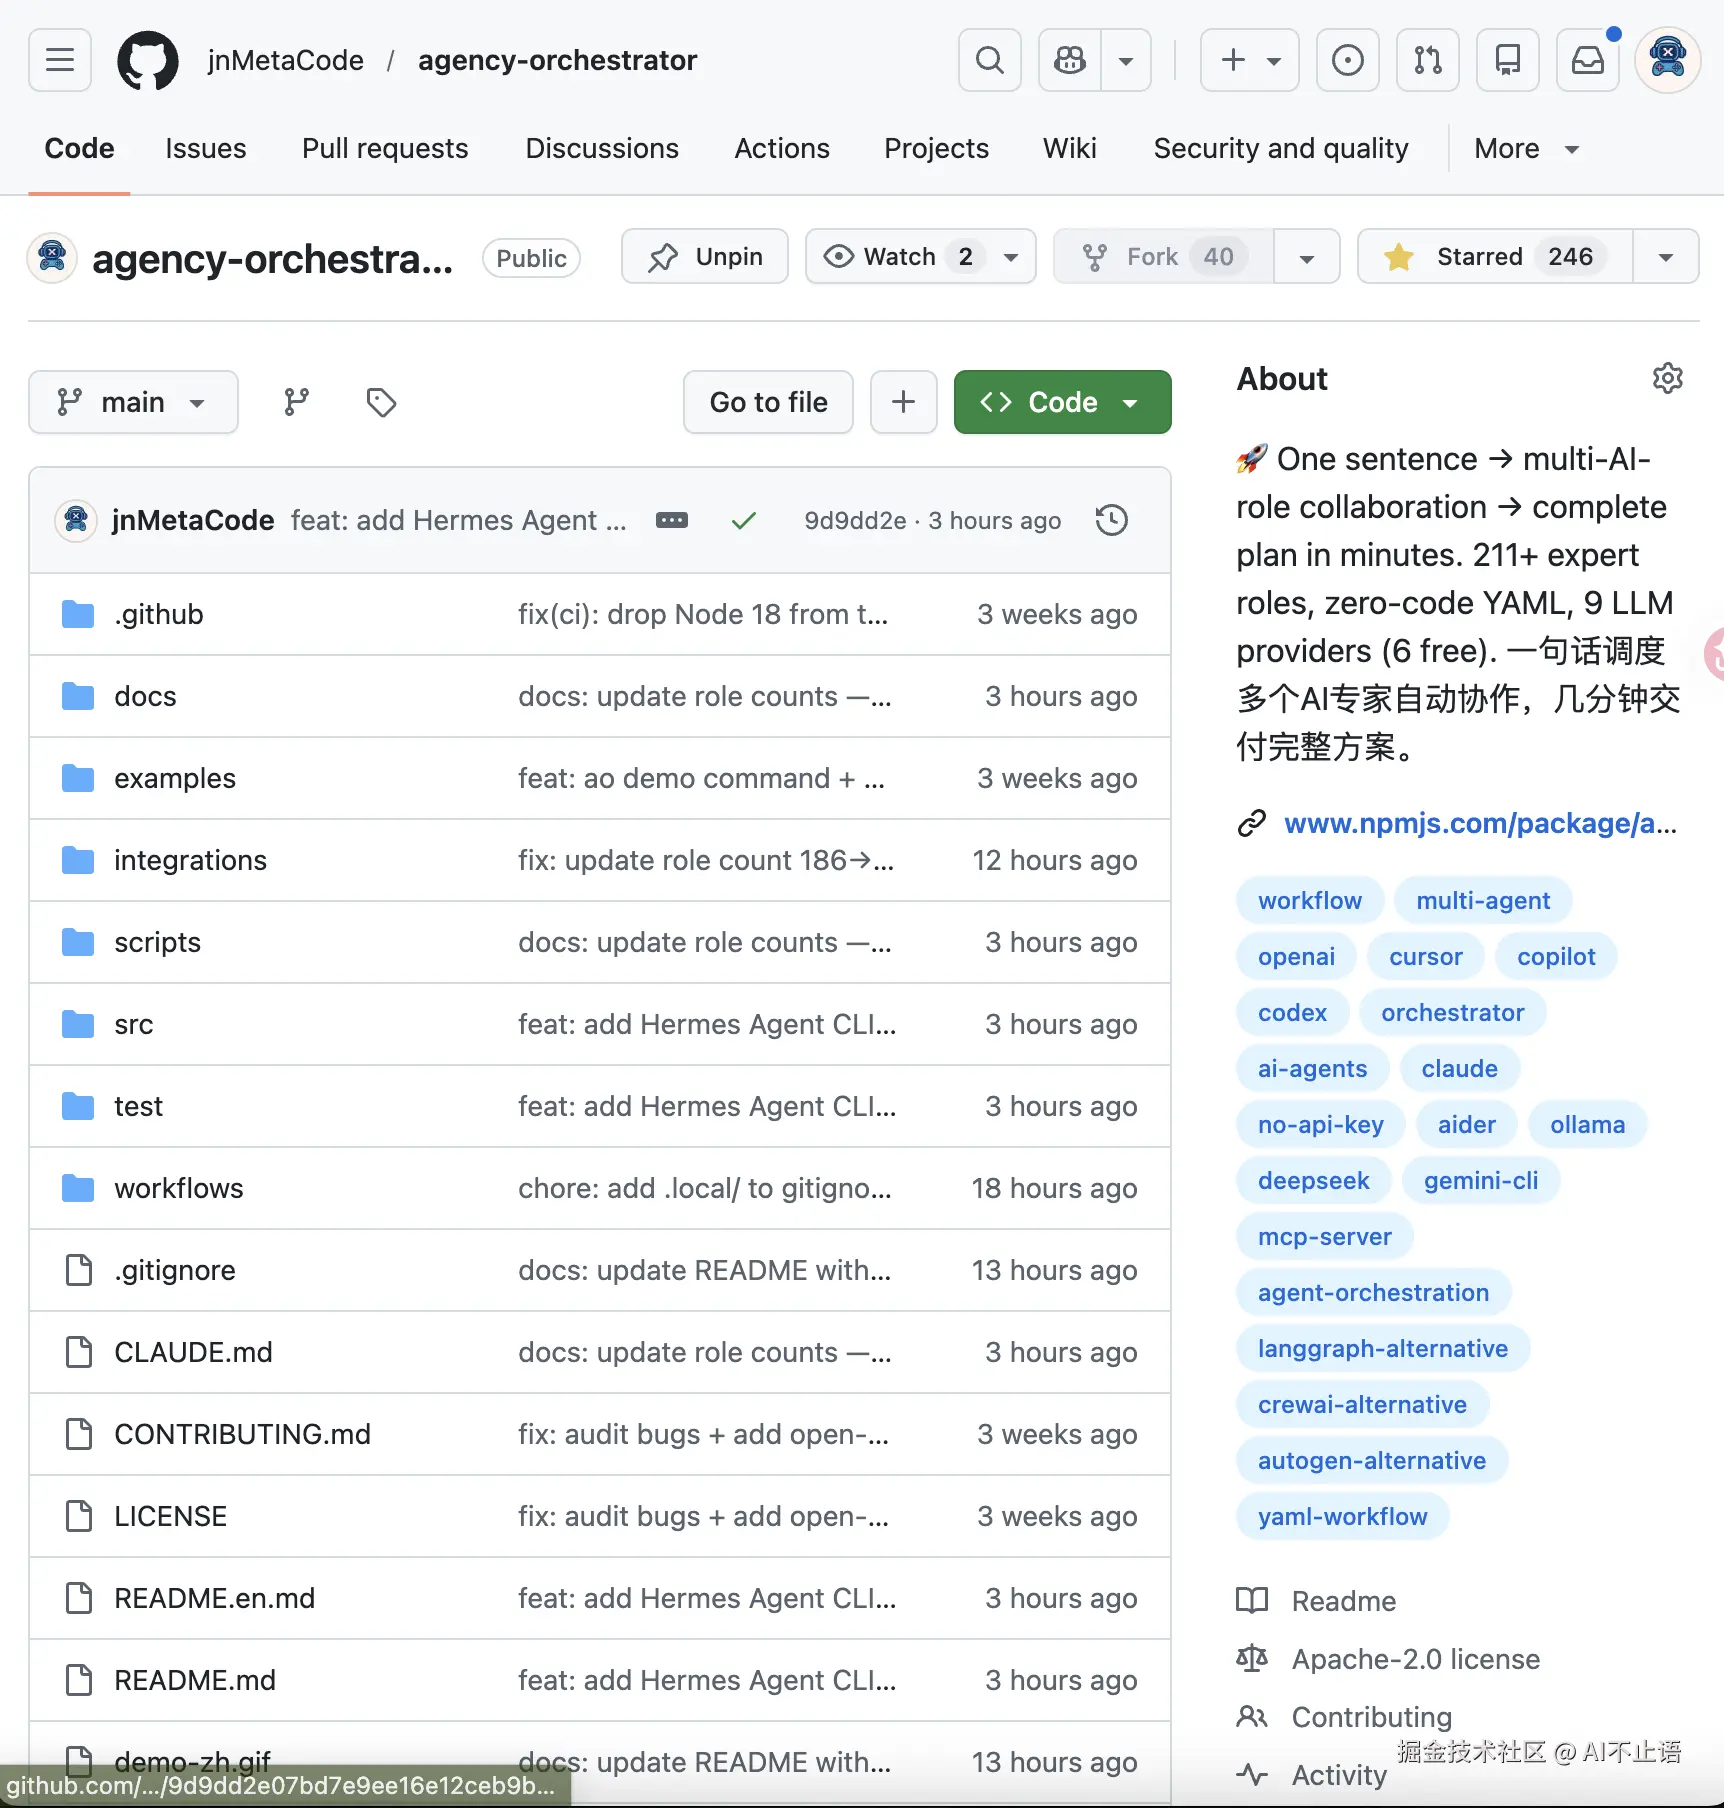Open jnMetaCode author link in commit bar
Image resolution: width=1724 pixels, height=1808 pixels.
(x=193, y=520)
